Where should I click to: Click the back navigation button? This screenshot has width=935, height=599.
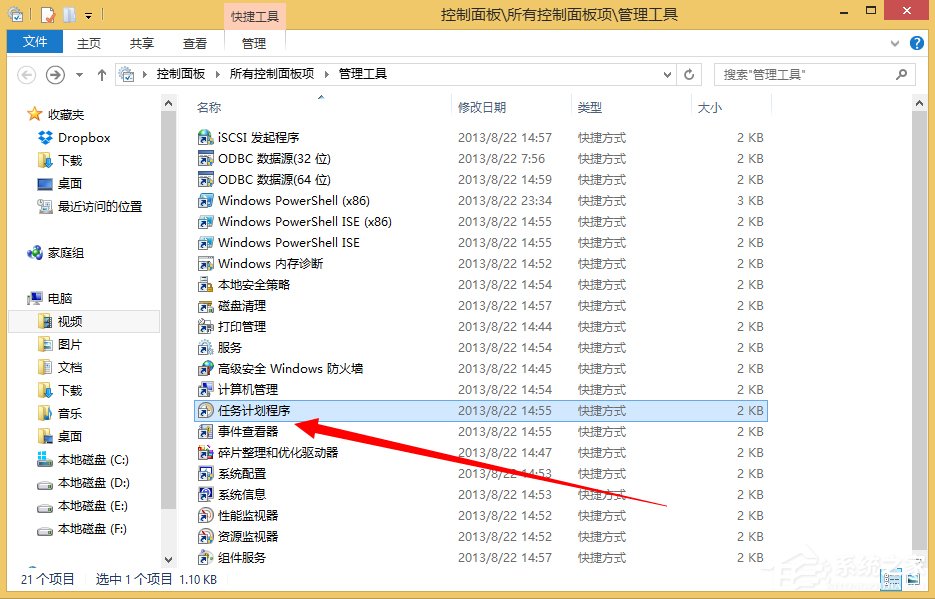point(27,74)
